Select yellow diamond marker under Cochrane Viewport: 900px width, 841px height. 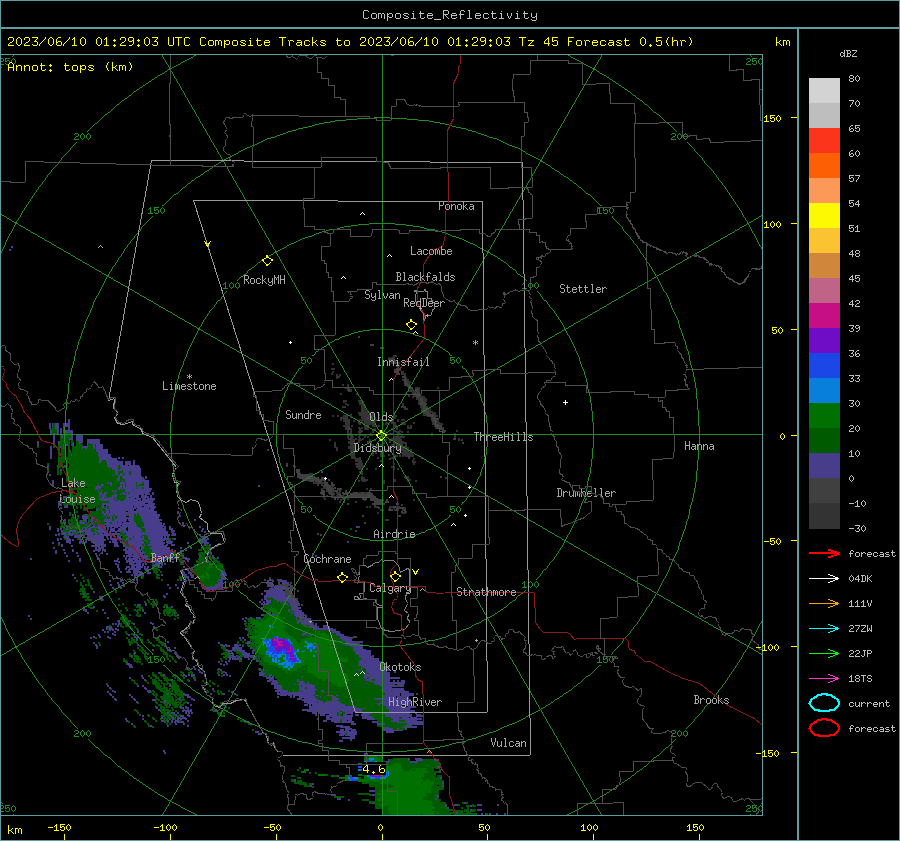(x=342, y=577)
